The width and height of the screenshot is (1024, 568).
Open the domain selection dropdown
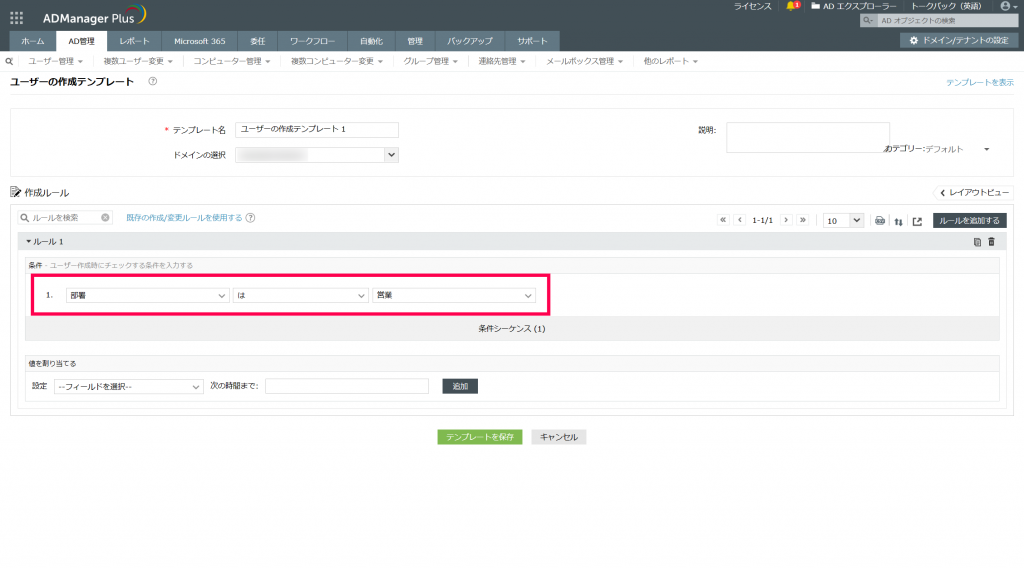pyautogui.click(x=317, y=155)
